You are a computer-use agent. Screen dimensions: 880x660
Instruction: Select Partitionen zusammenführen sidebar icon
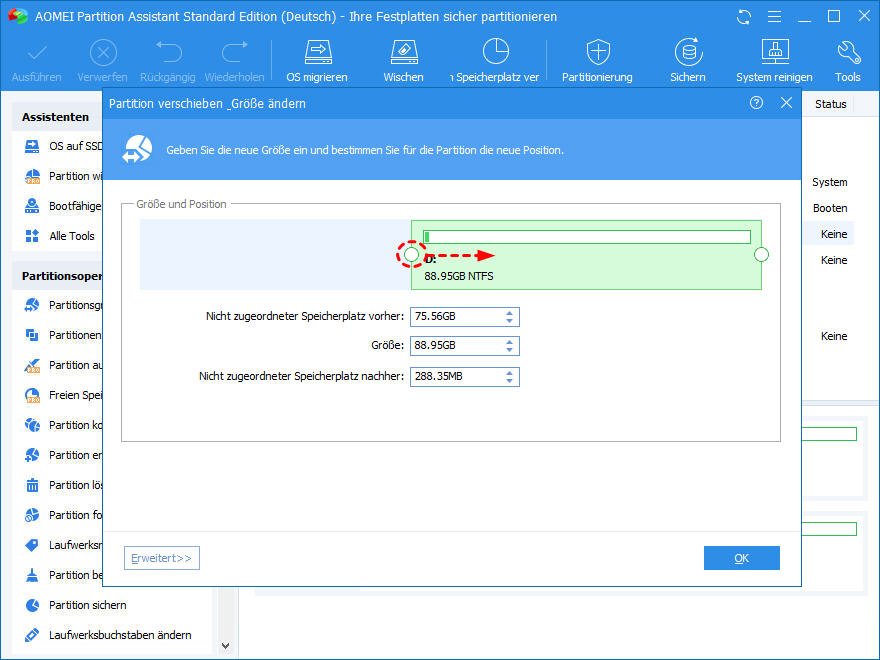32,335
